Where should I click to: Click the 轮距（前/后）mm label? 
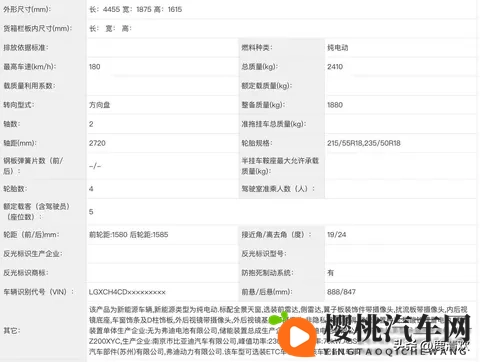point(31,234)
